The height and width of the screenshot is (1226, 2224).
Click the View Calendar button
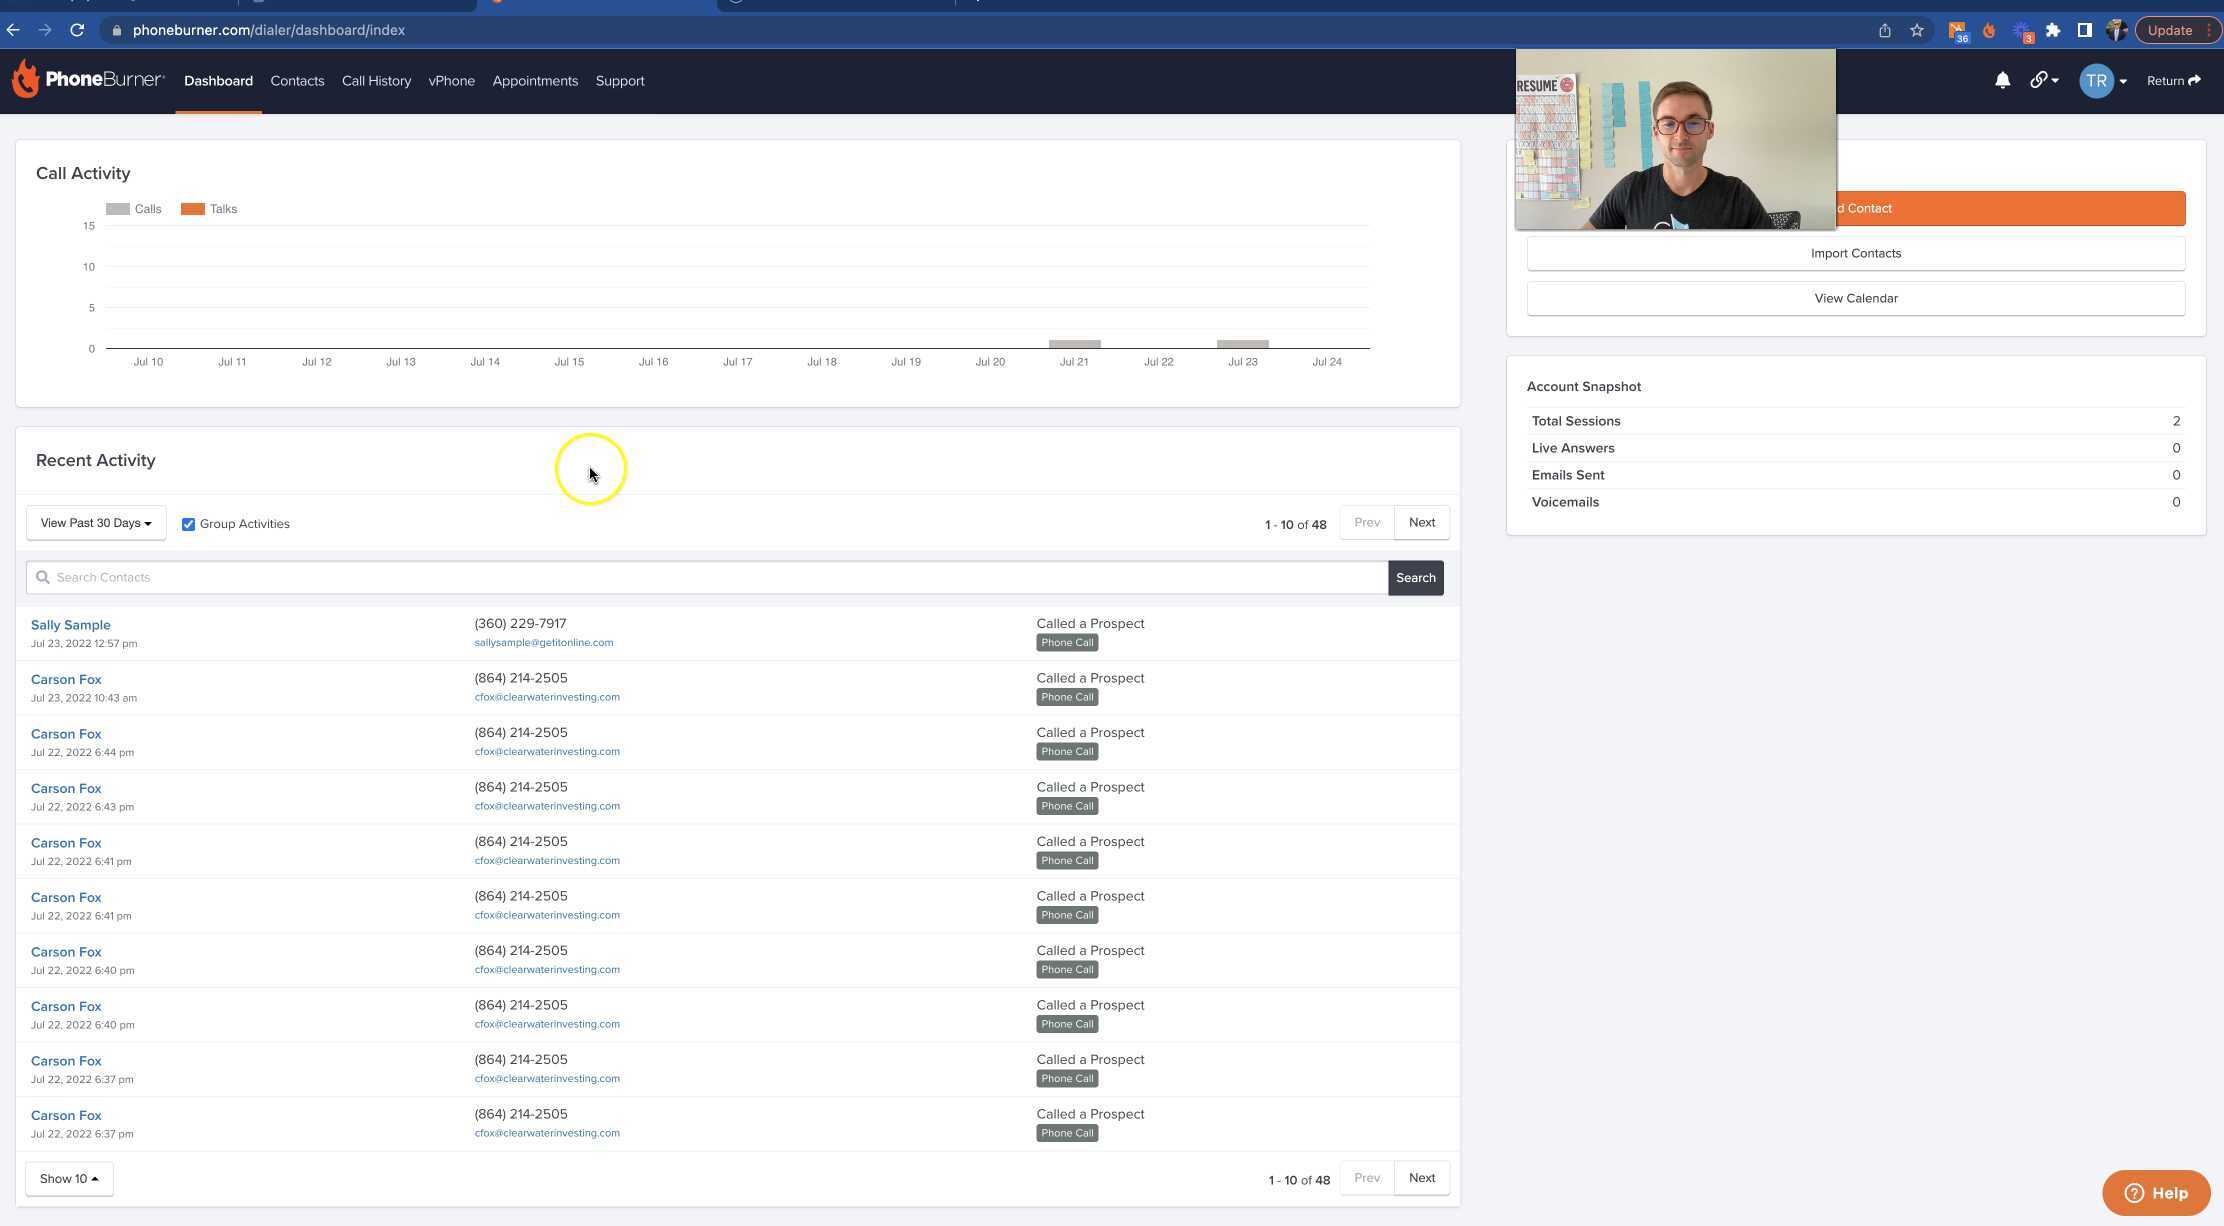(x=1855, y=298)
